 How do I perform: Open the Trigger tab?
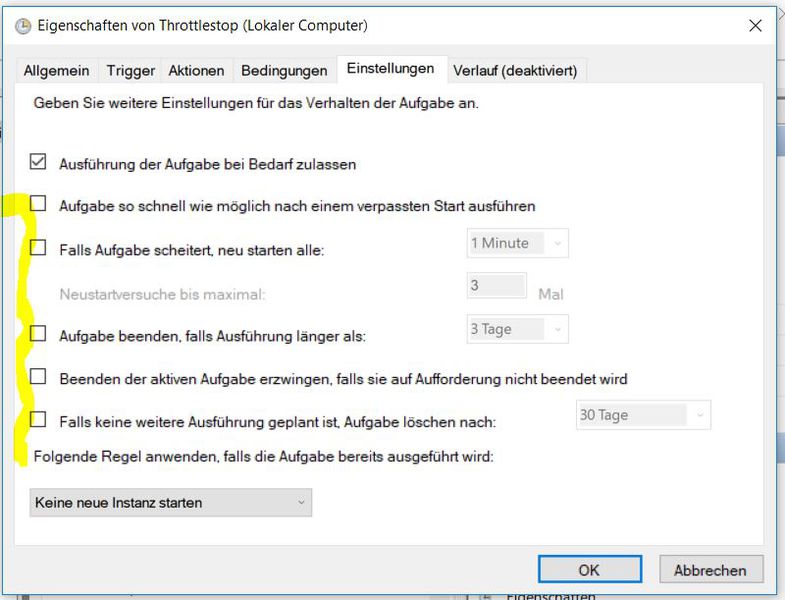(x=130, y=71)
